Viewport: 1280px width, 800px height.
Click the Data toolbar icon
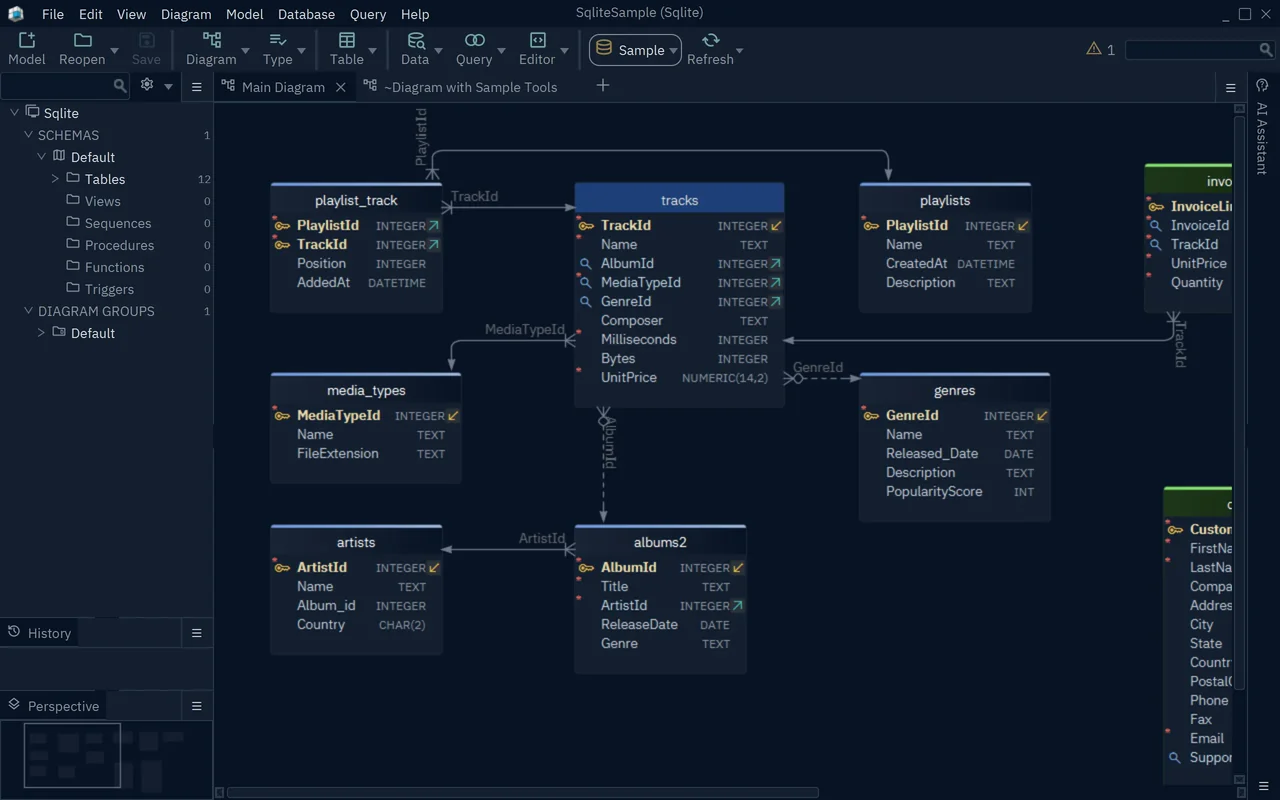[415, 41]
